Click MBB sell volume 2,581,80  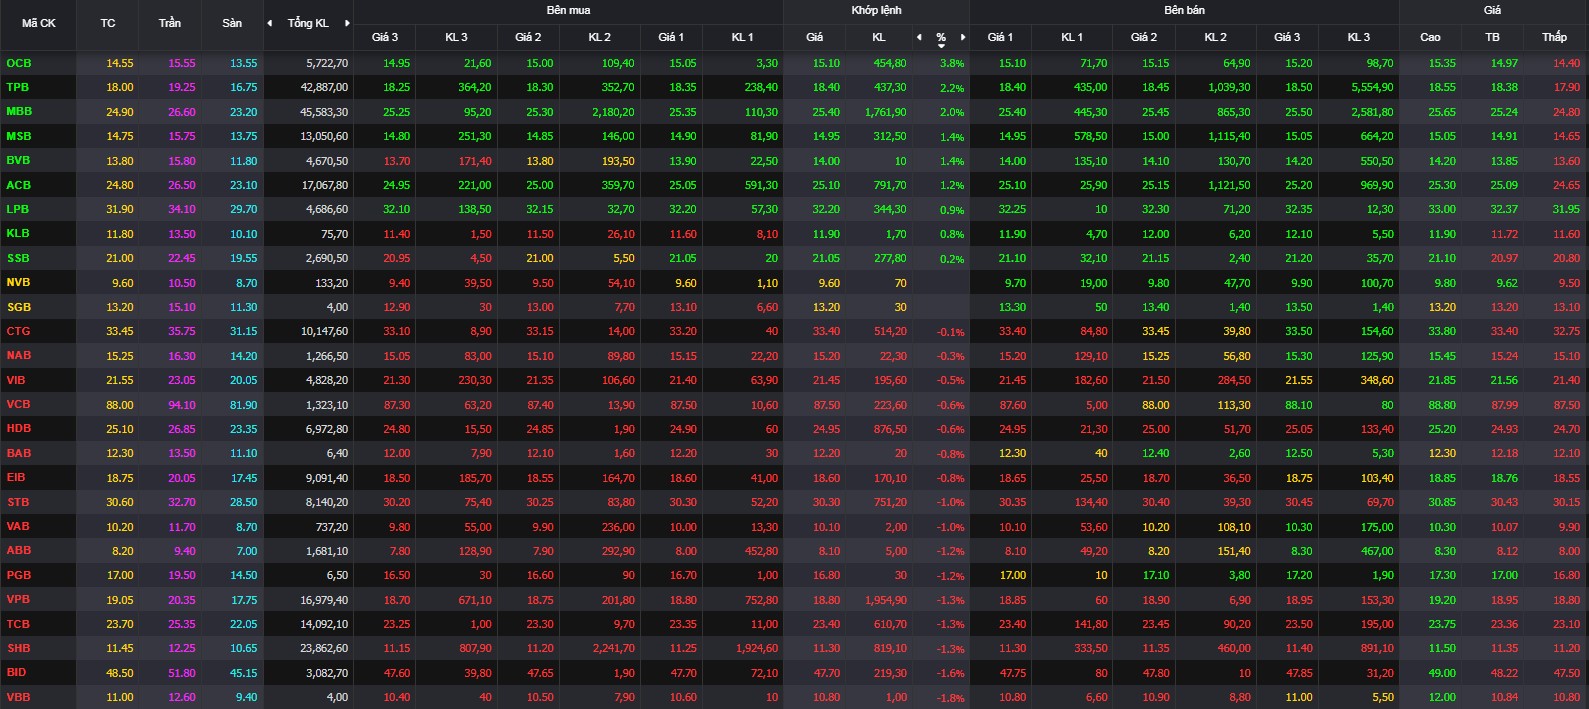click(x=1372, y=112)
